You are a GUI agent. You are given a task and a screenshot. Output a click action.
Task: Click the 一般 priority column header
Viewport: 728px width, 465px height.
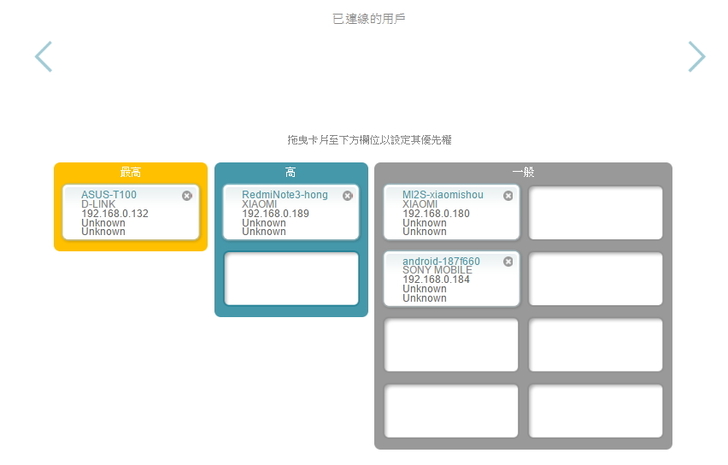523,172
